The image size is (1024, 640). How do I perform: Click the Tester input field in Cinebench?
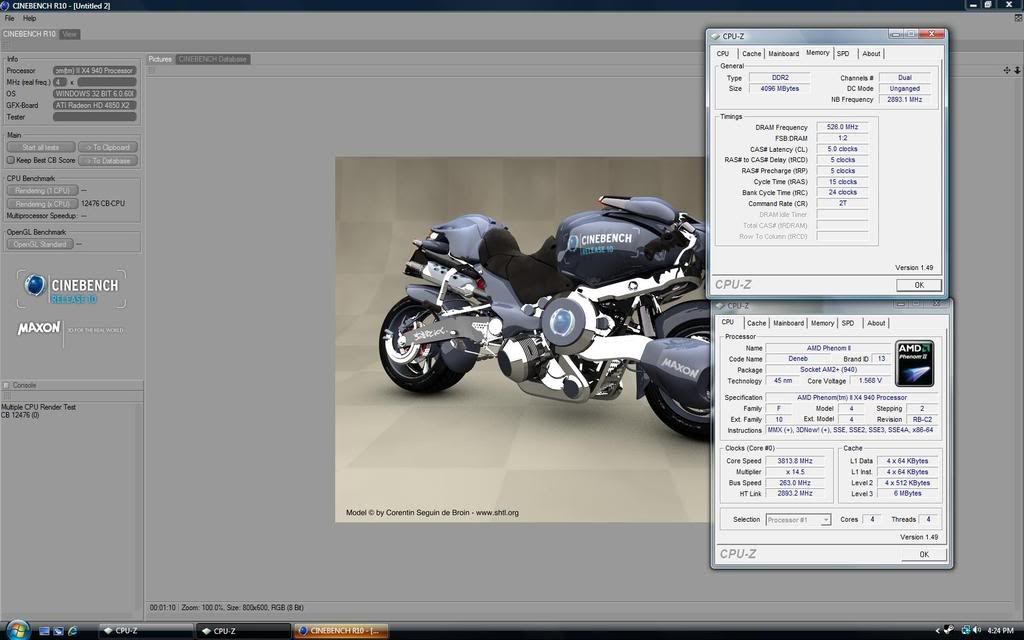click(95, 117)
